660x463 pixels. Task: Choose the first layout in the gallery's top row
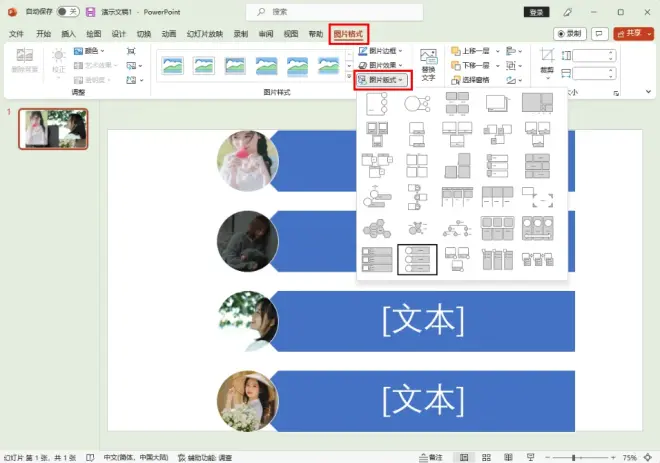pos(377,104)
